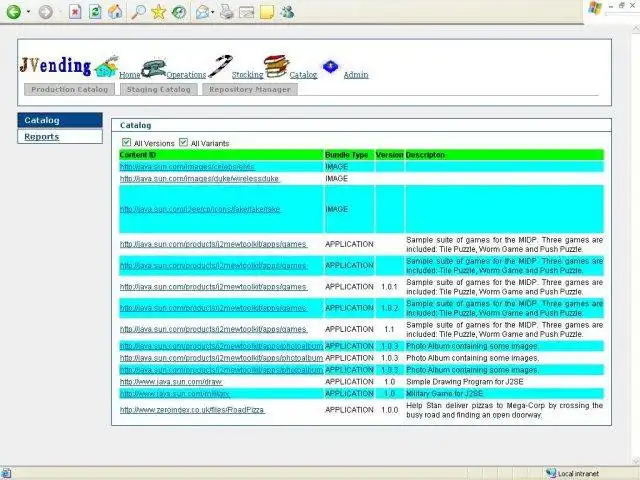
Task: Click the version 1.0.0 cell for RoadPizza
Action: (x=389, y=410)
